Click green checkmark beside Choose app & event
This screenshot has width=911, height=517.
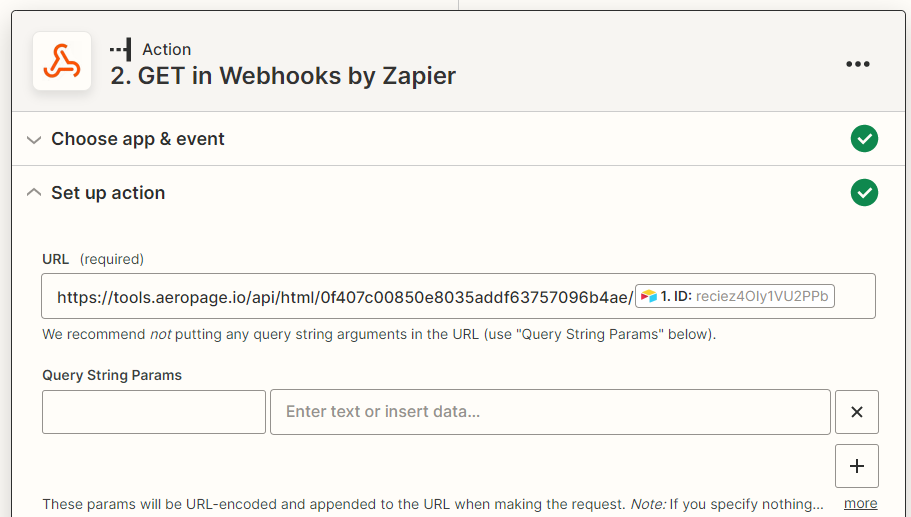tap(864, 139)
